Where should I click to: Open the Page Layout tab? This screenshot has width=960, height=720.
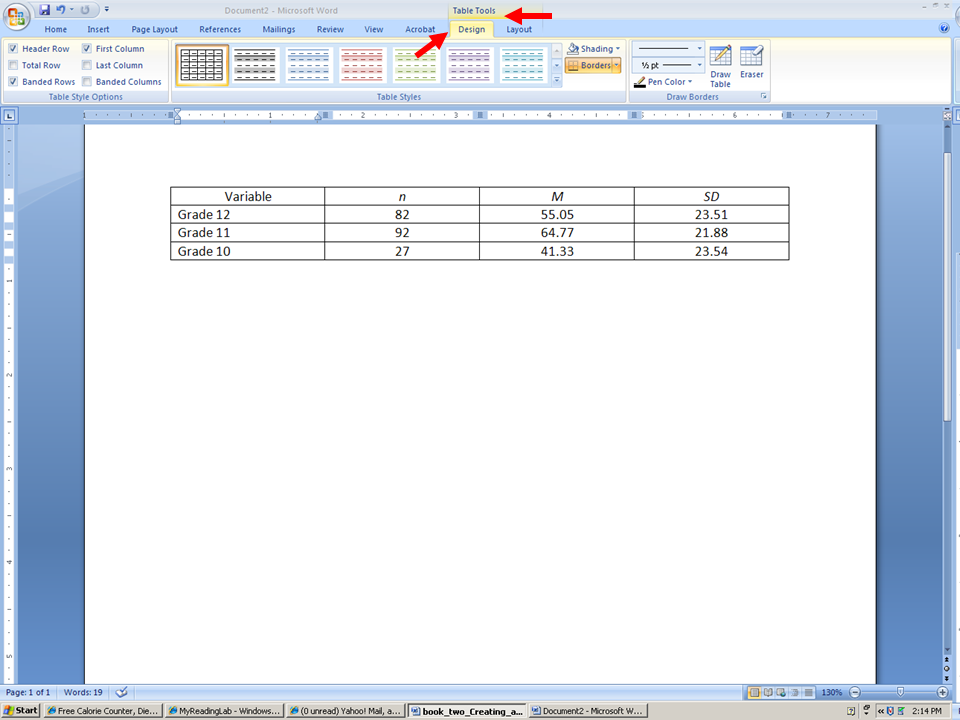154,30
